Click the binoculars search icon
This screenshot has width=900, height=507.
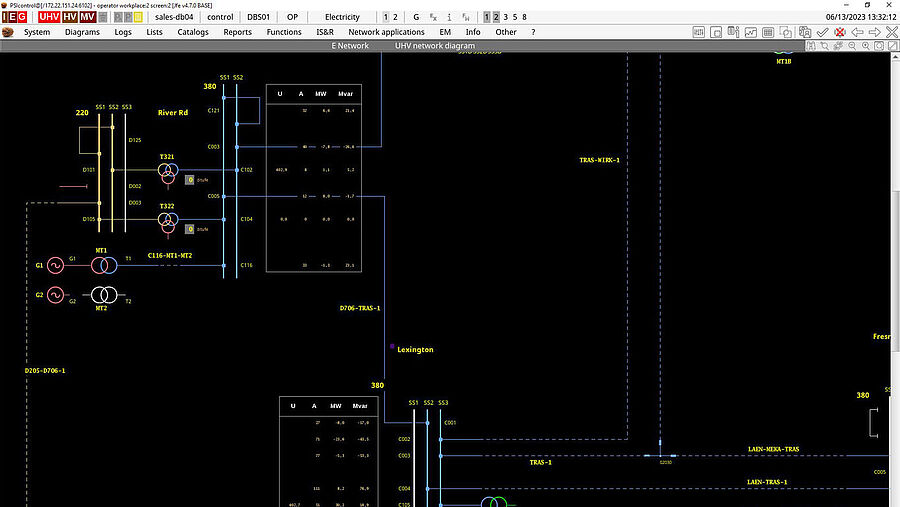click(x=810, y=46)
